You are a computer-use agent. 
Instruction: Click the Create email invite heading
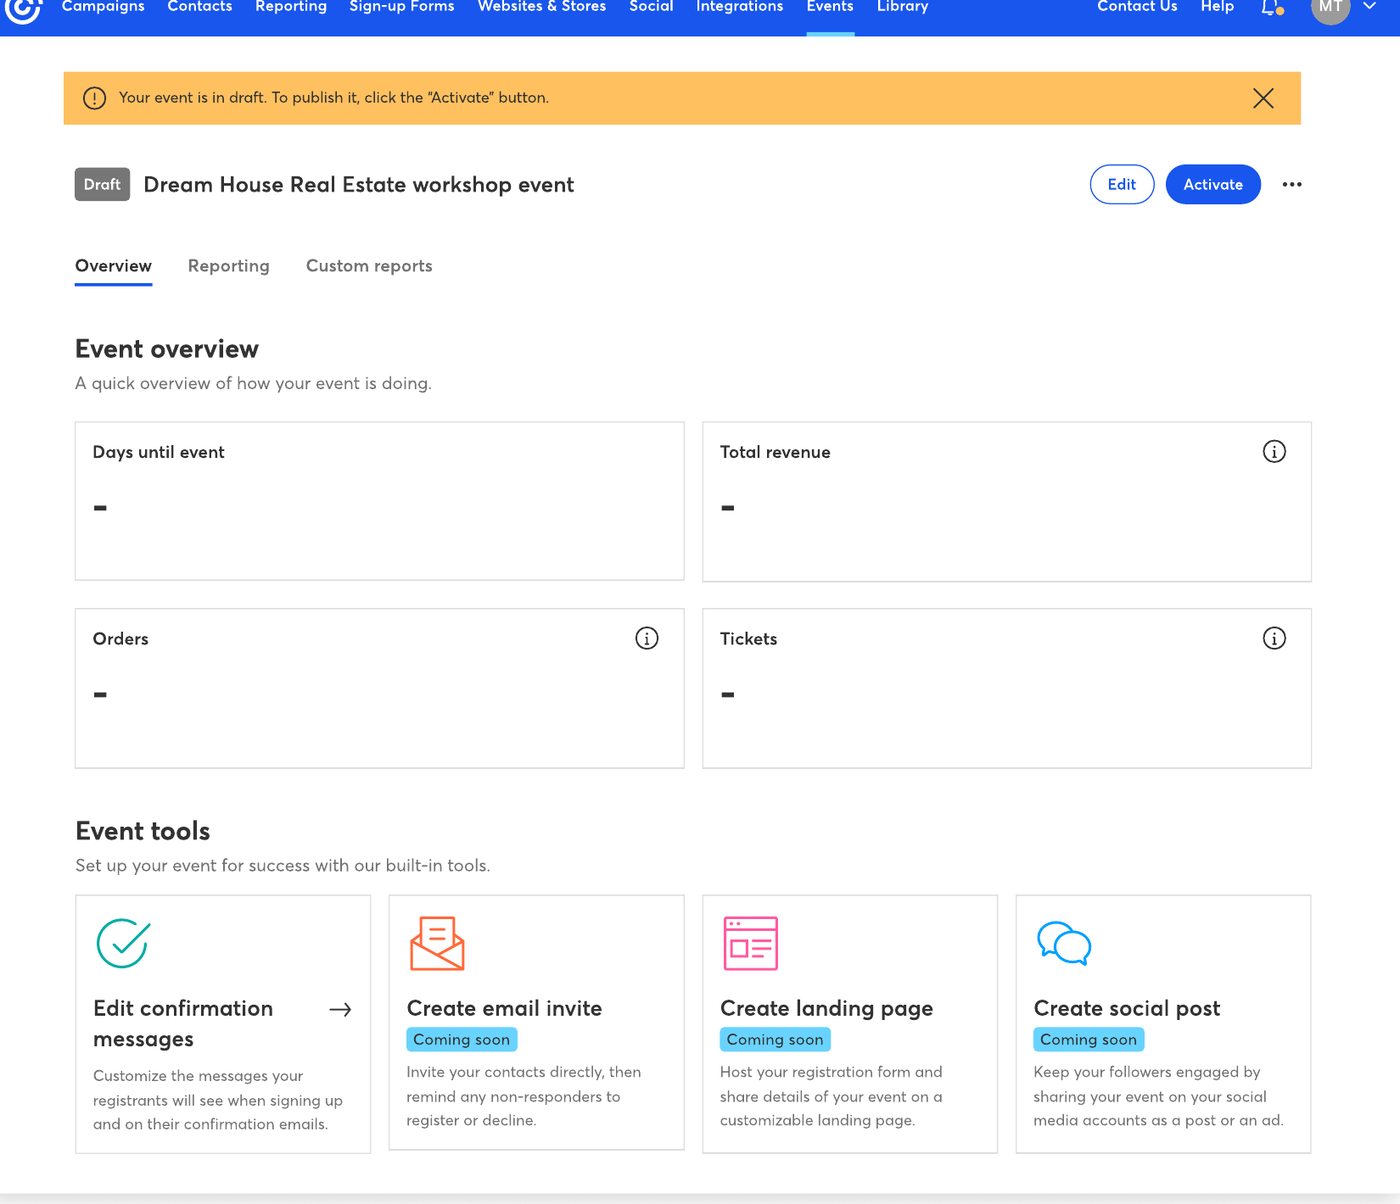pos(504,1008)
